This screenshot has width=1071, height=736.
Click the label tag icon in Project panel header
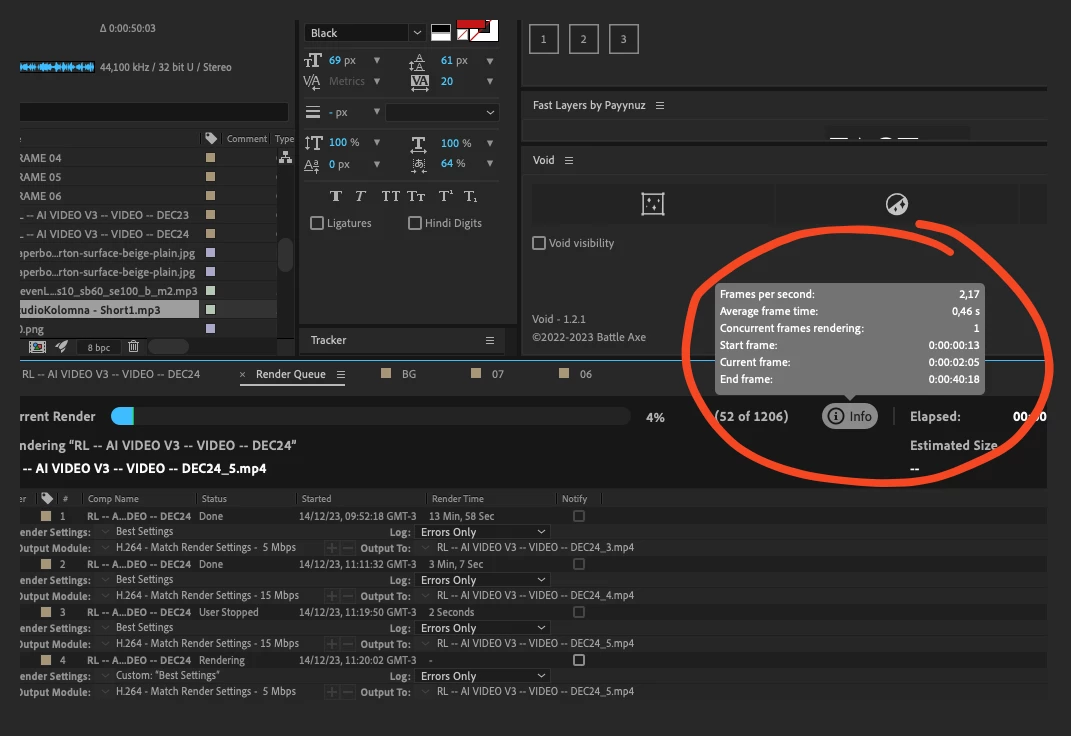pyautogui.click(x=211, y=139)
